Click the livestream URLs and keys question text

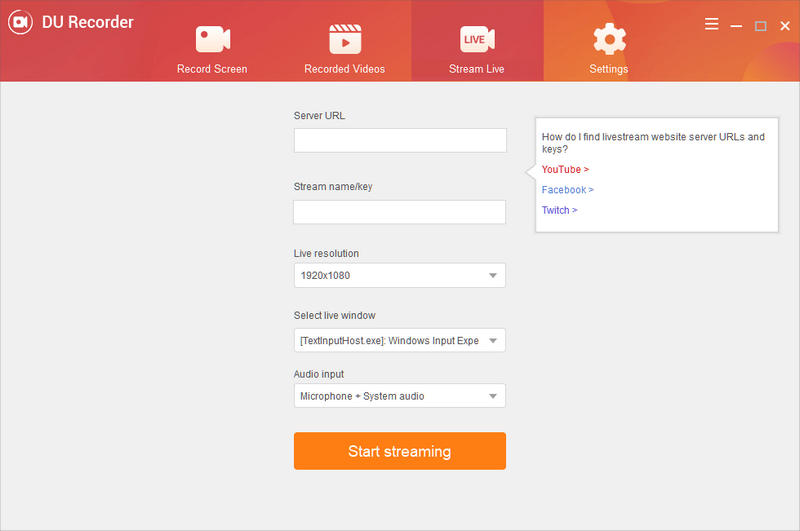(653, 143)
